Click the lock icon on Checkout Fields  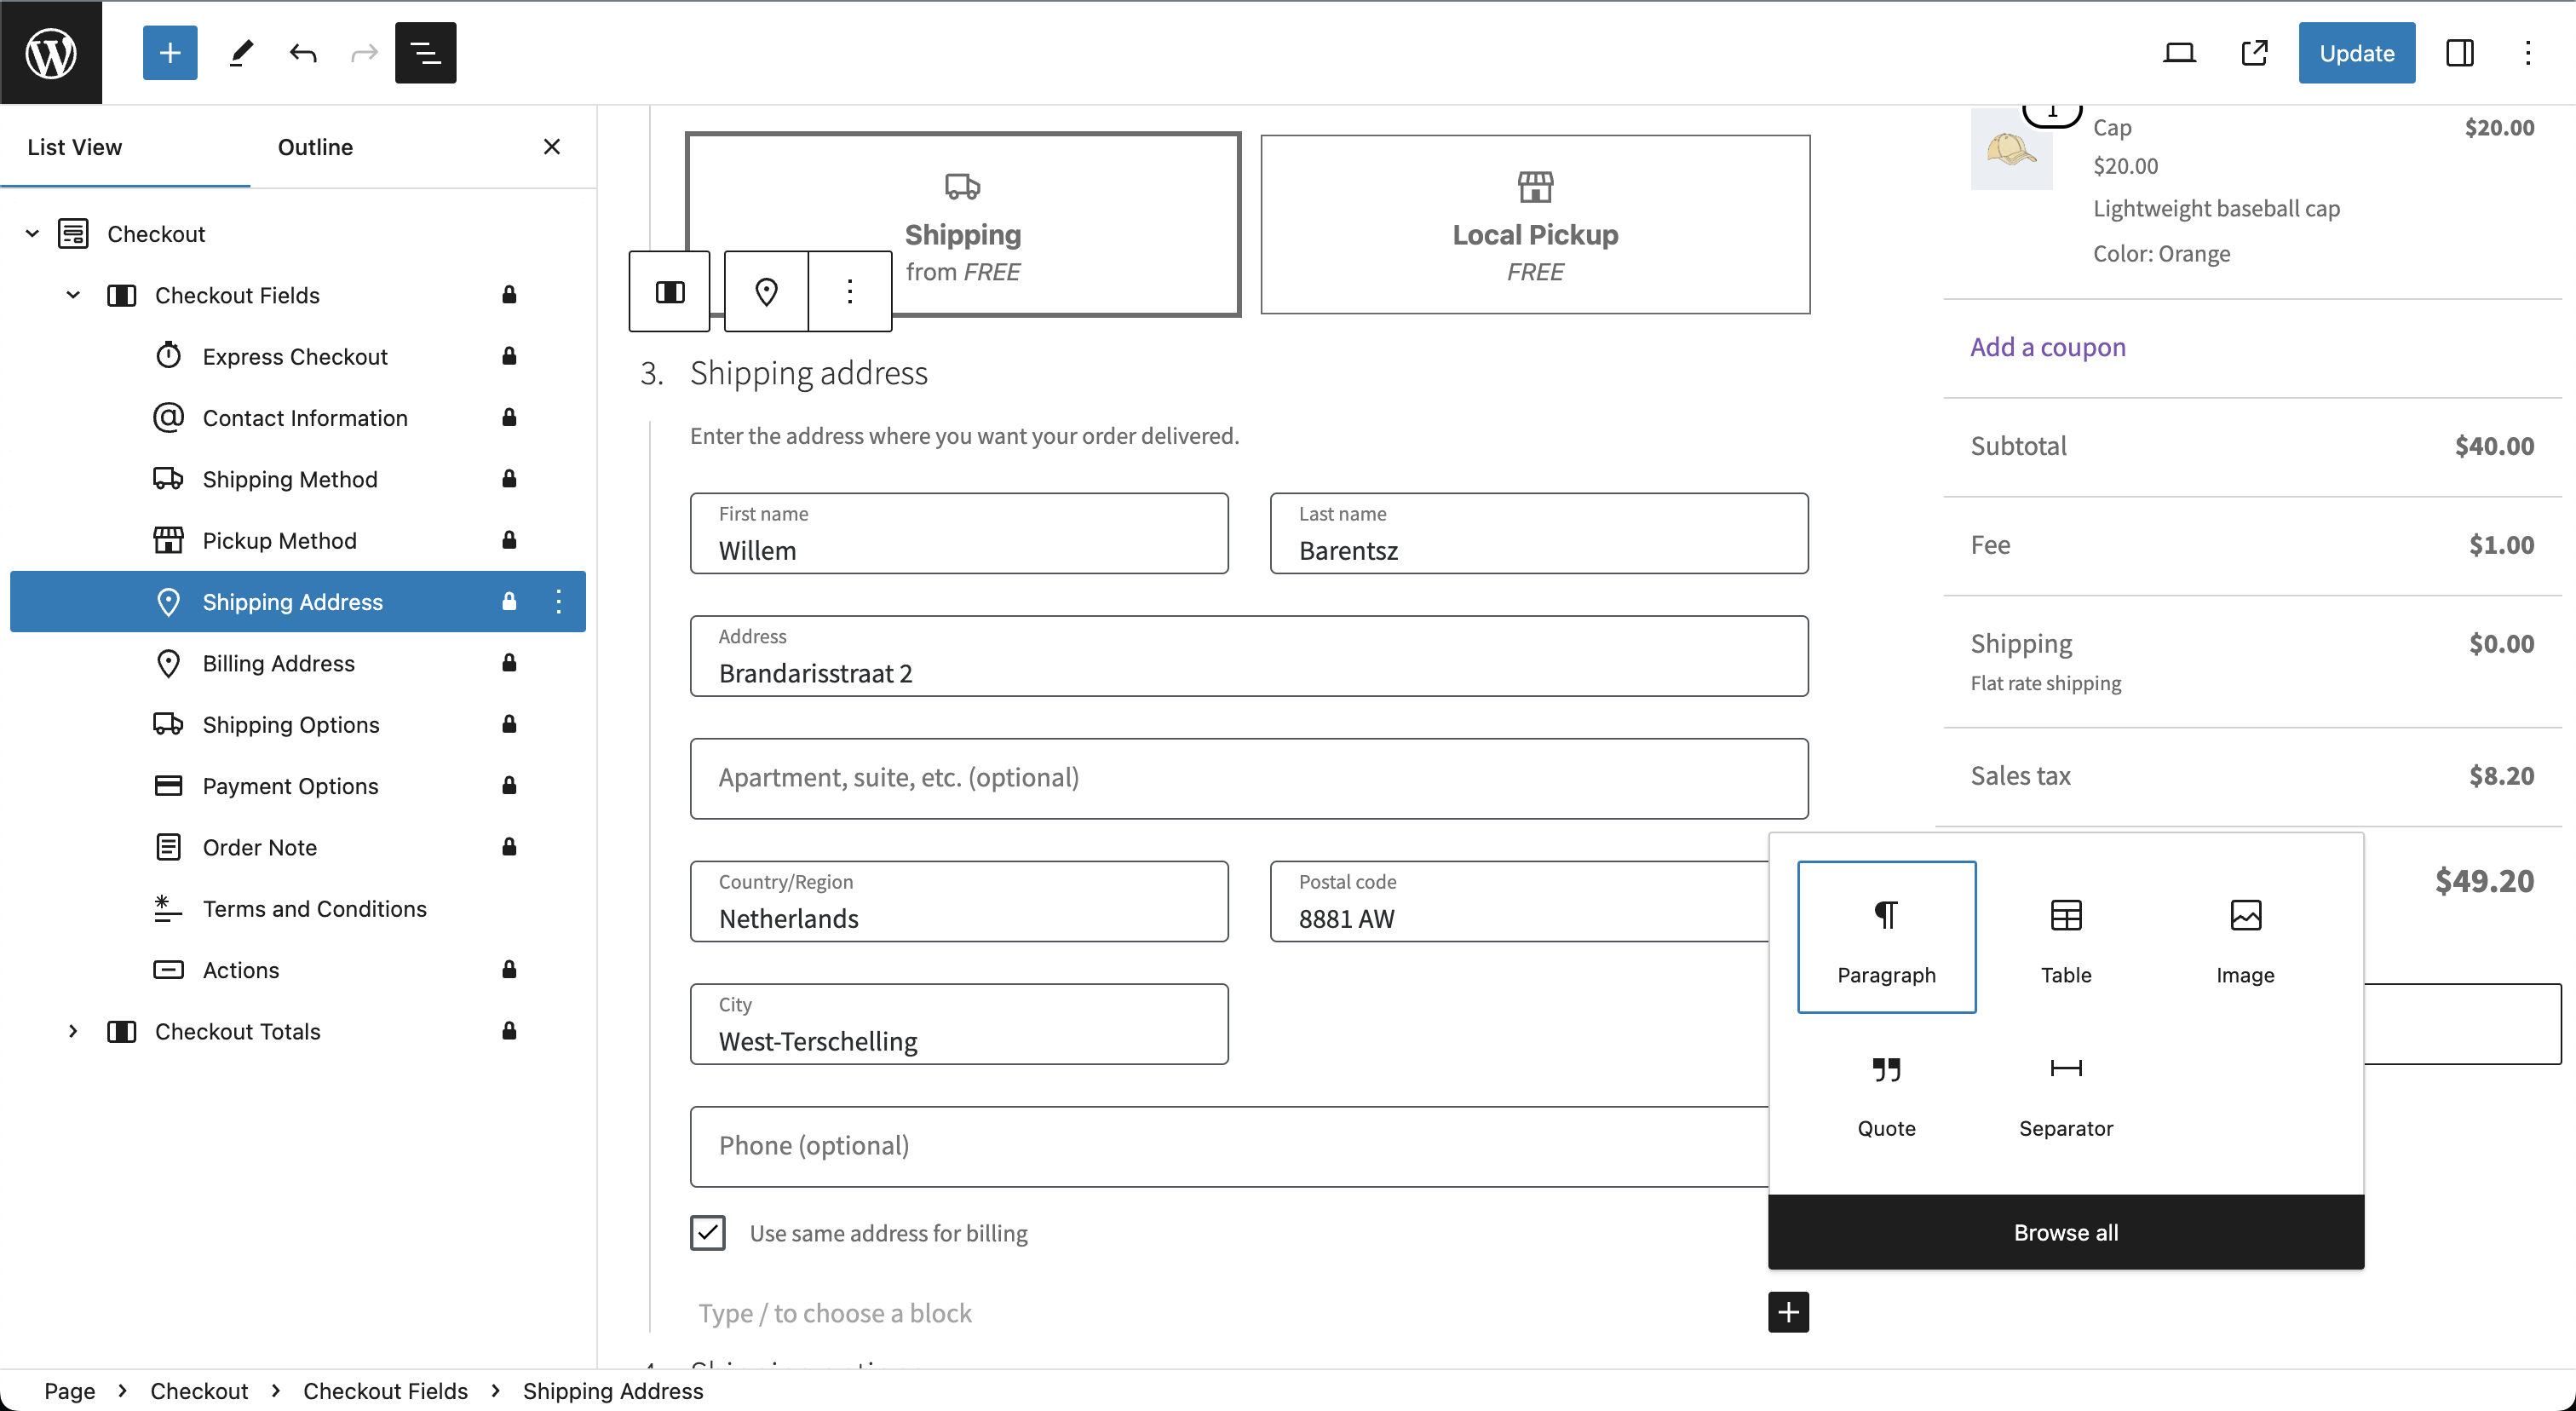509,294
